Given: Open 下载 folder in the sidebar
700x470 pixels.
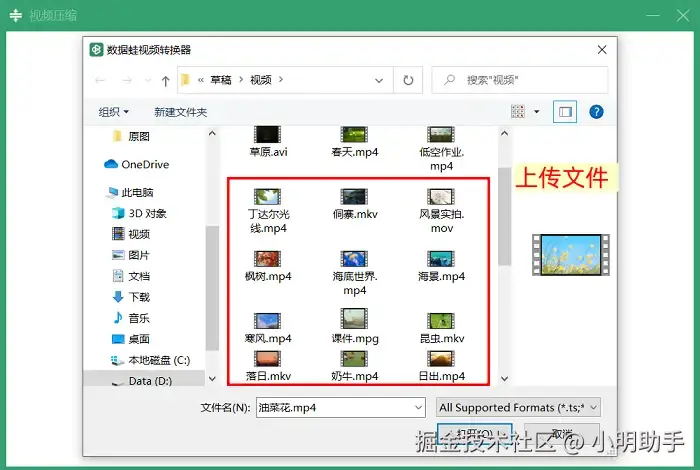Looking at the screenshot, I should tap(130, 297).
